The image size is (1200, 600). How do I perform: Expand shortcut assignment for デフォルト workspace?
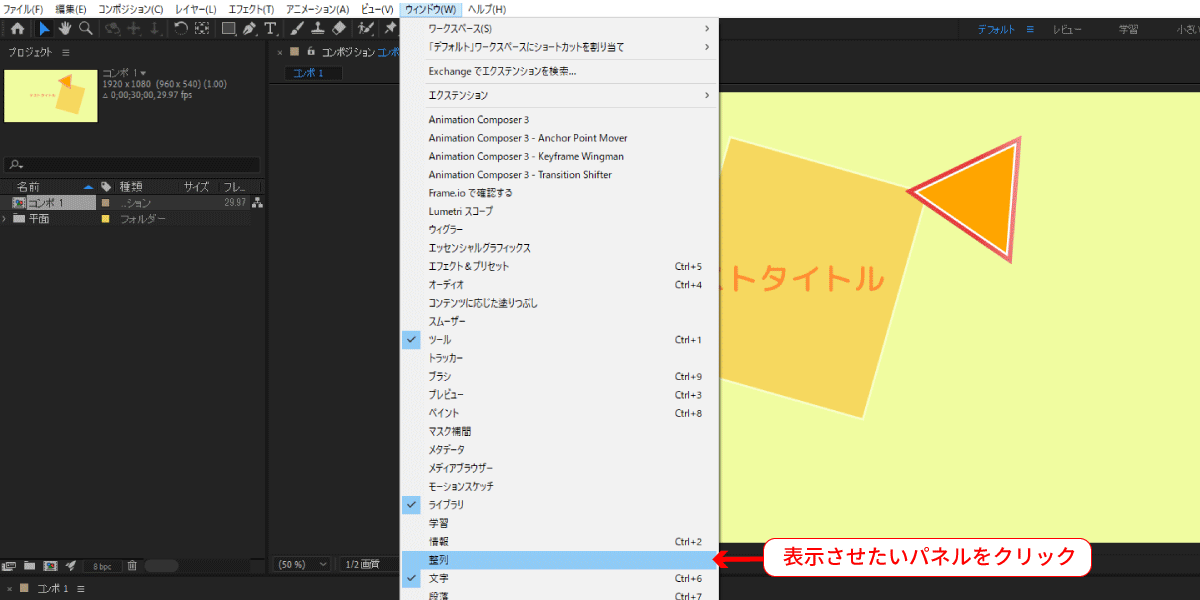tap(559, 47)
